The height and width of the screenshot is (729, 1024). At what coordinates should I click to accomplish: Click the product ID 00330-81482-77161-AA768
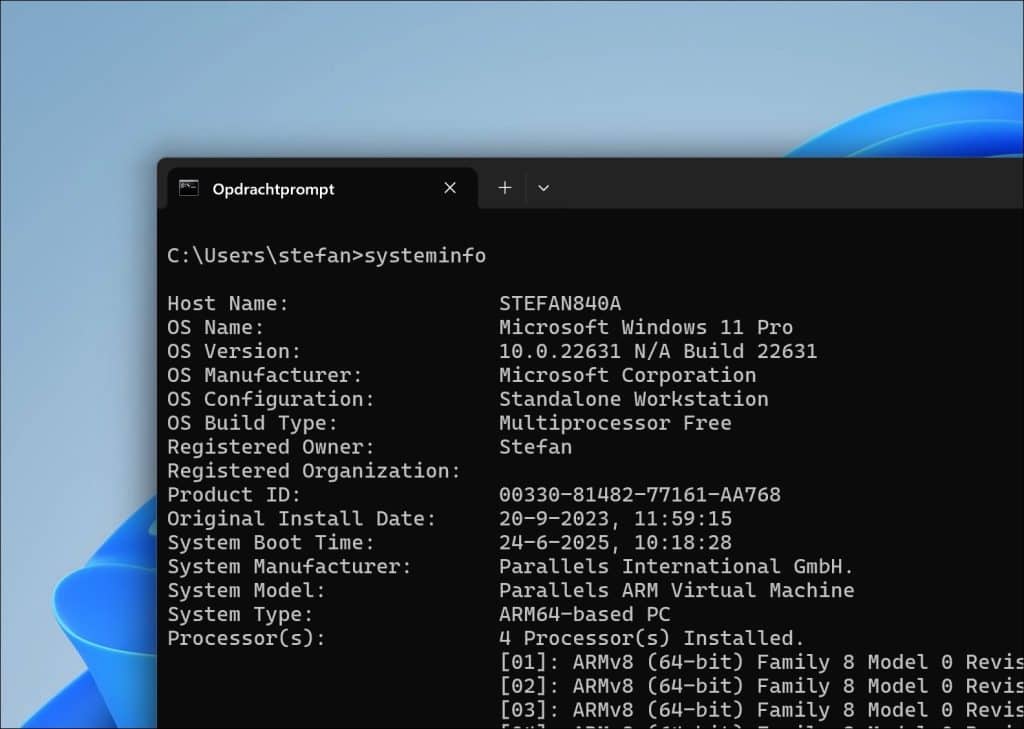point(640,494)
